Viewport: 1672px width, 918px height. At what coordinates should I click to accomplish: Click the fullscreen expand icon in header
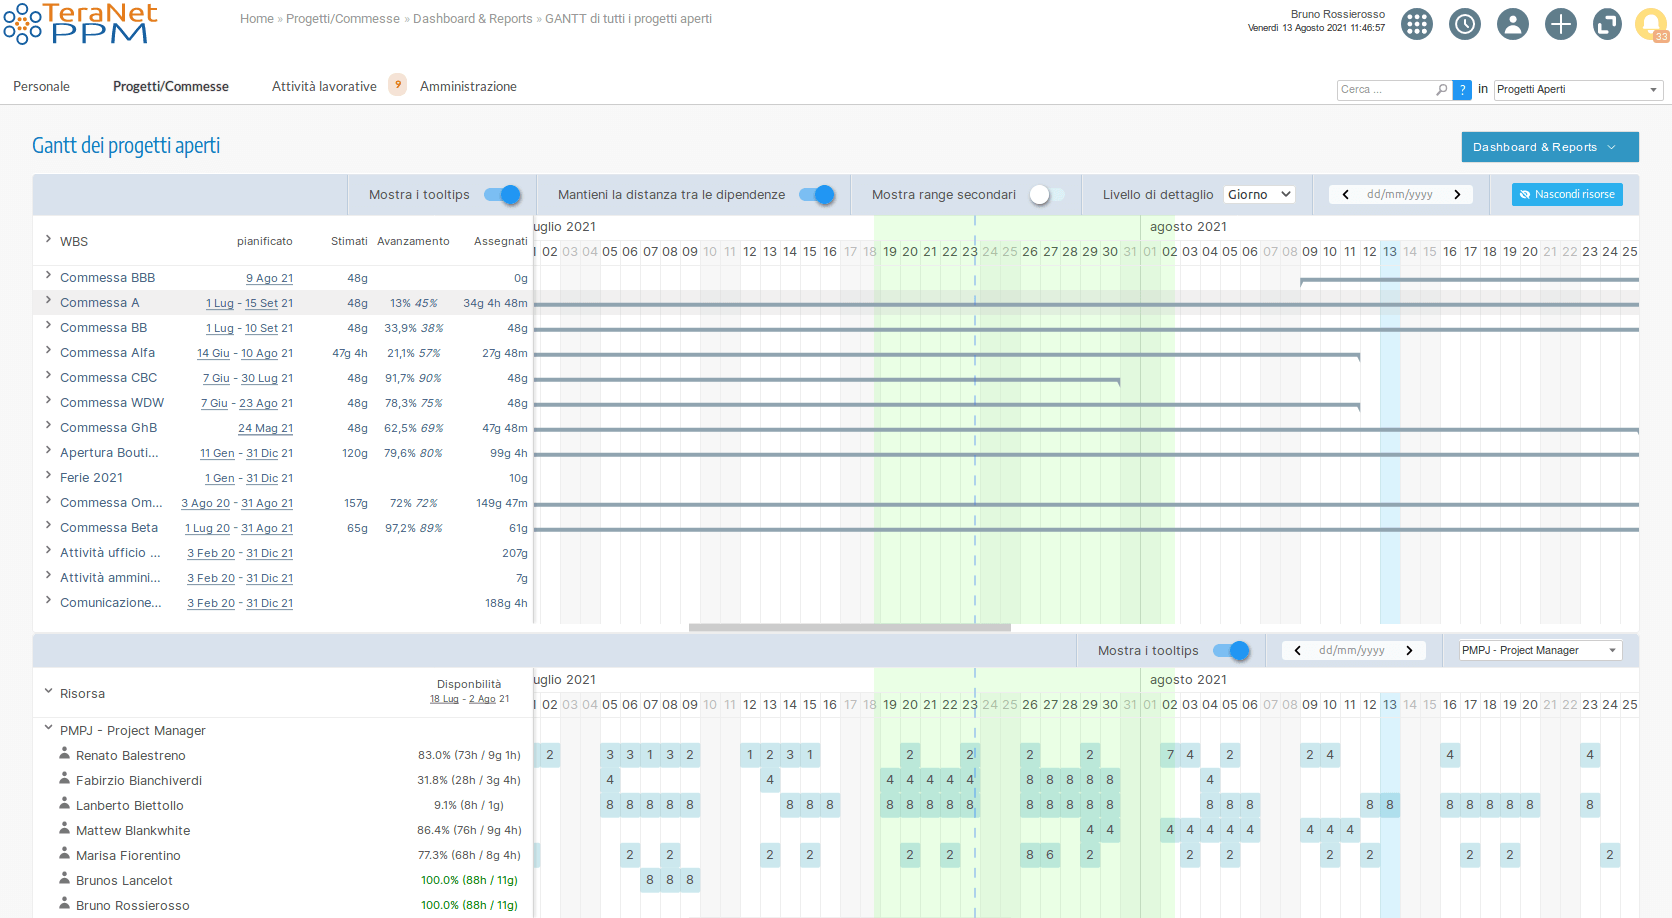(1606, 24)
